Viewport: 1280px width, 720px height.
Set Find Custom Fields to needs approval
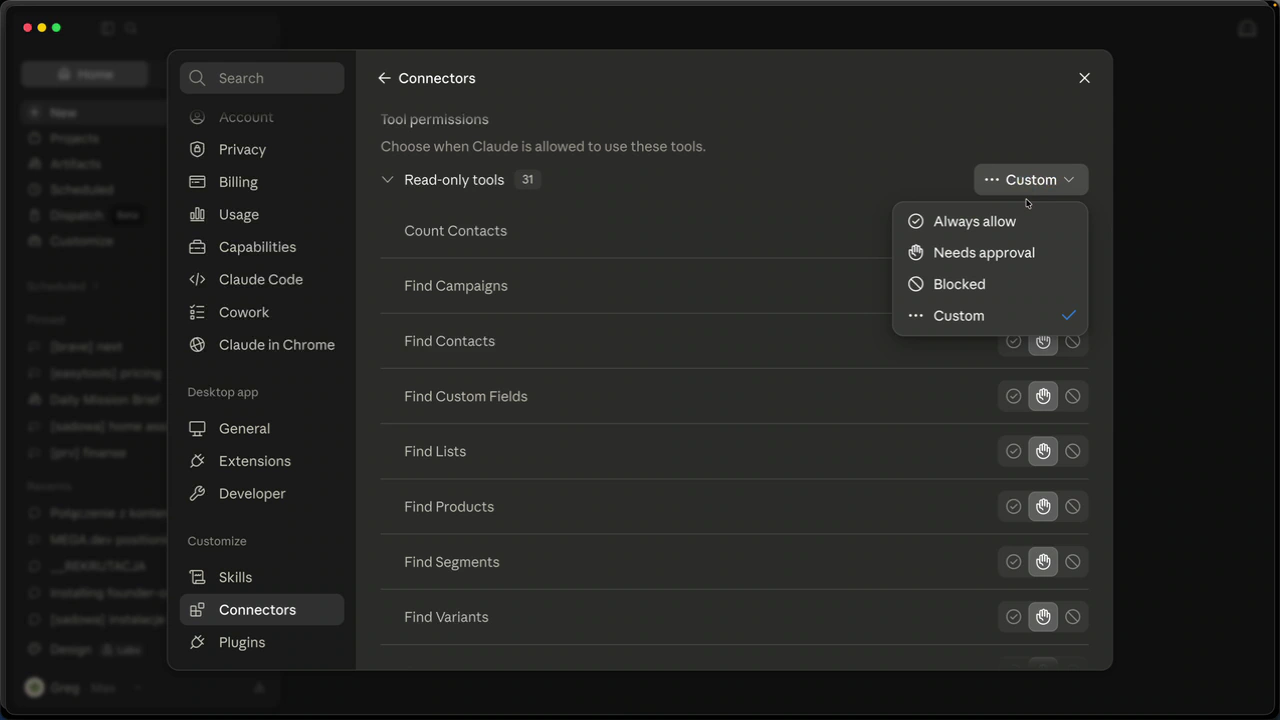(x=1043, y=397)
